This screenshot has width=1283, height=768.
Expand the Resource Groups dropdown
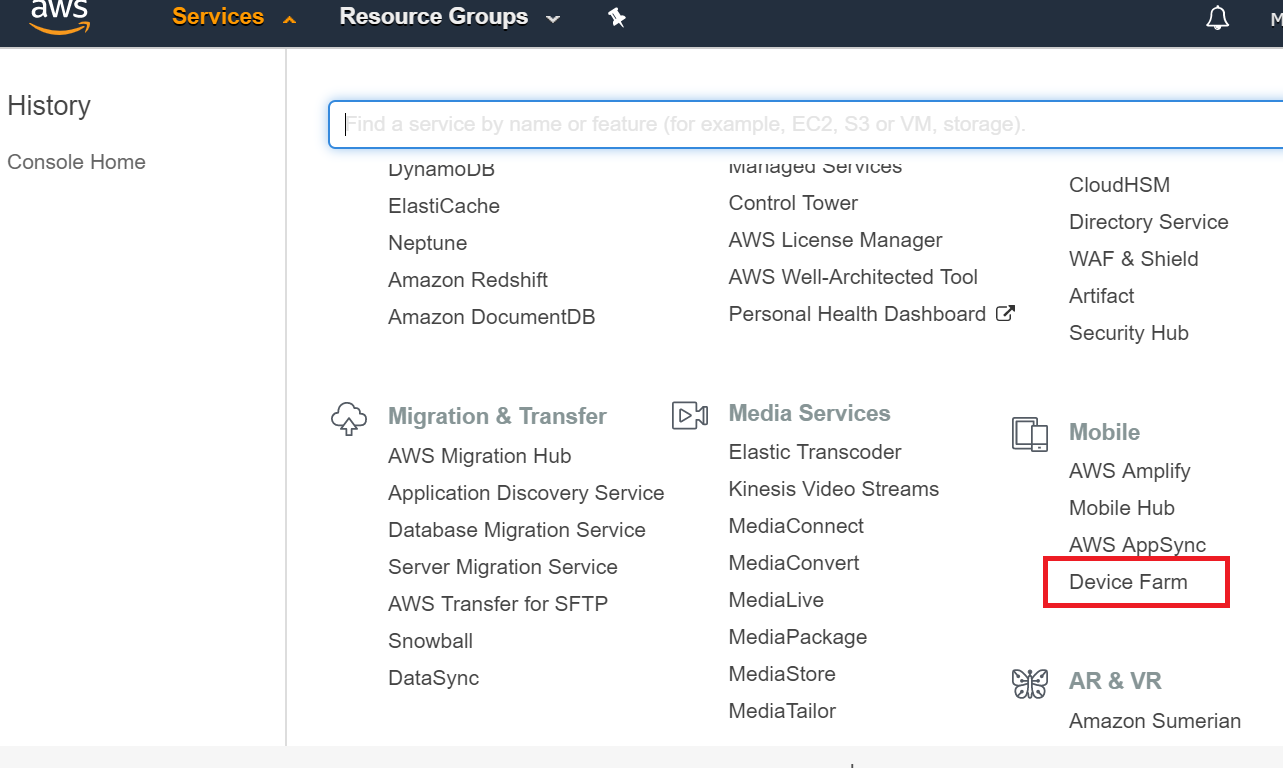click(449, 17)
